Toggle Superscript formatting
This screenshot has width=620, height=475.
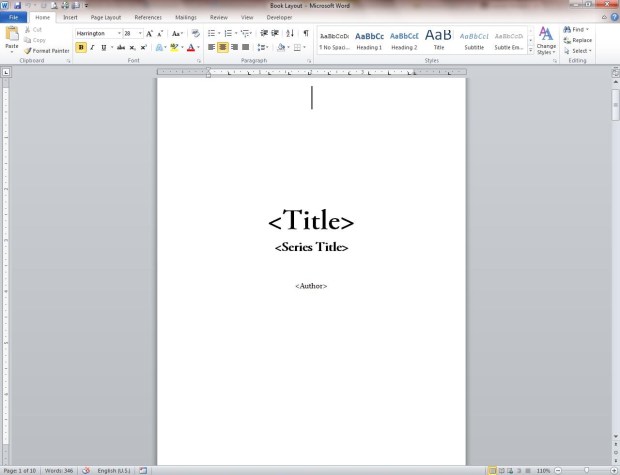pos(144,47)
